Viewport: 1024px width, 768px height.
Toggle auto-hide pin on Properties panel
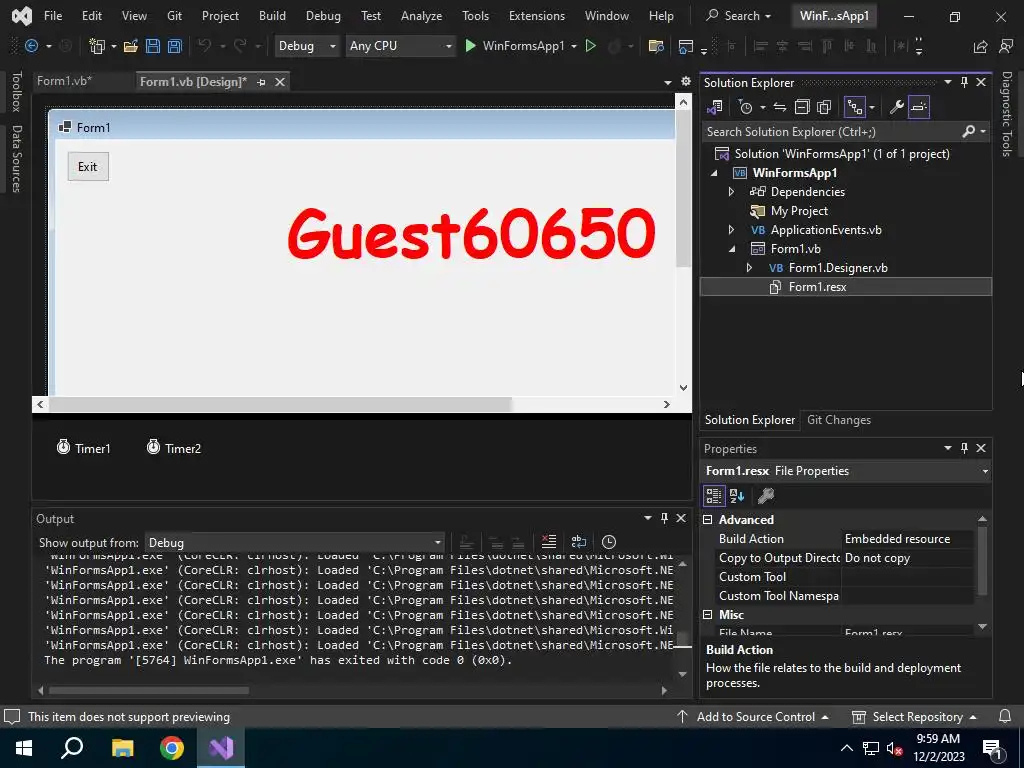coord(965,448)
